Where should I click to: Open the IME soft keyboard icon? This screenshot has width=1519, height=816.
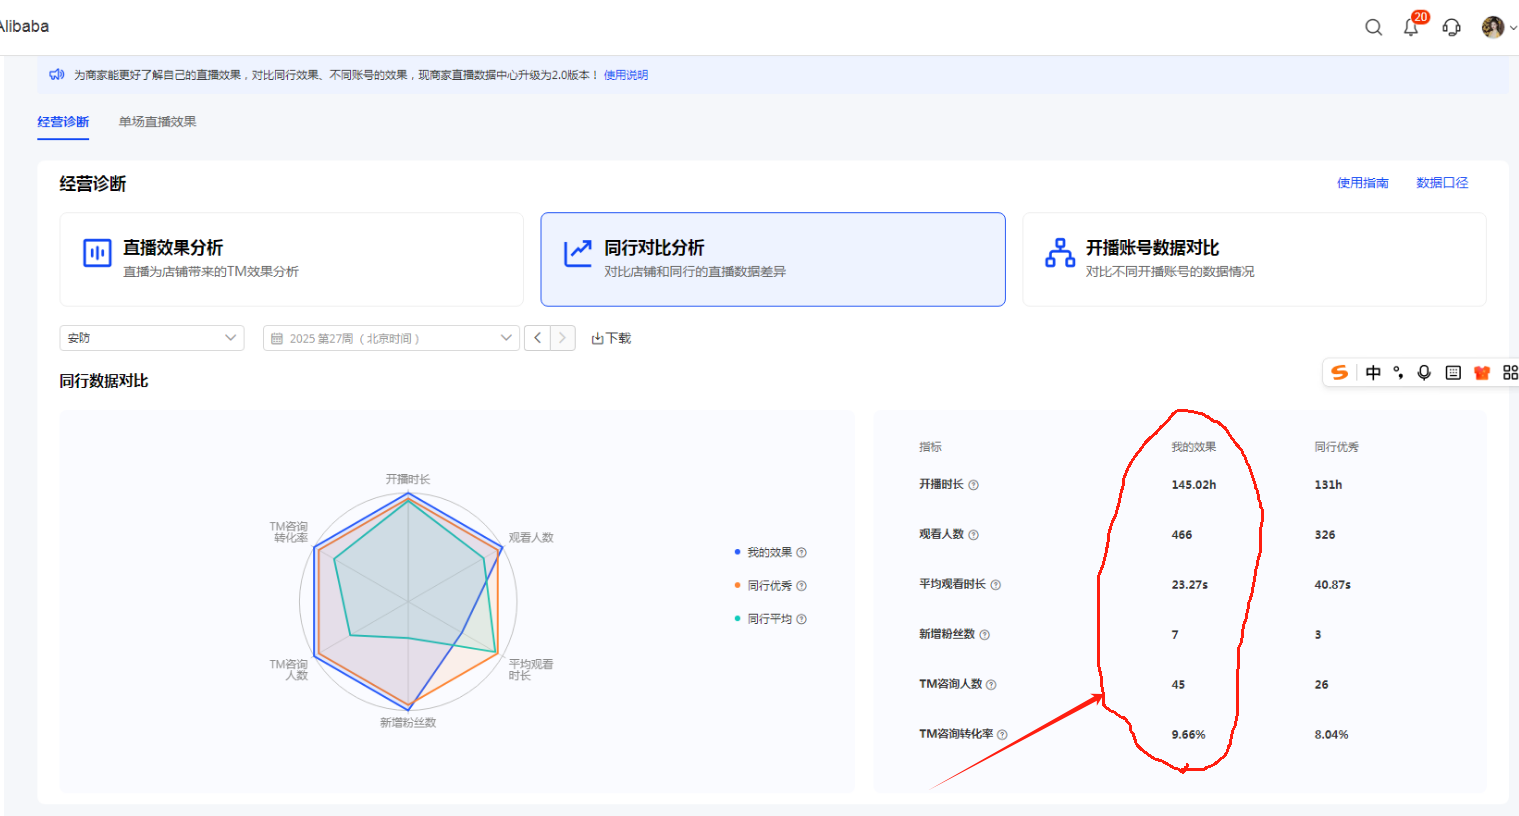pos(1453,372)
